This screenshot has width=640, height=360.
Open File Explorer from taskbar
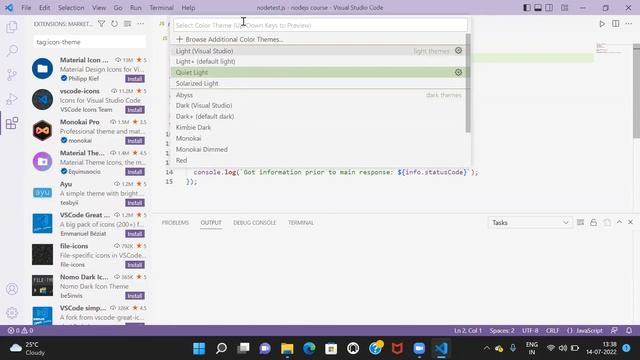[x=287, y=348]
